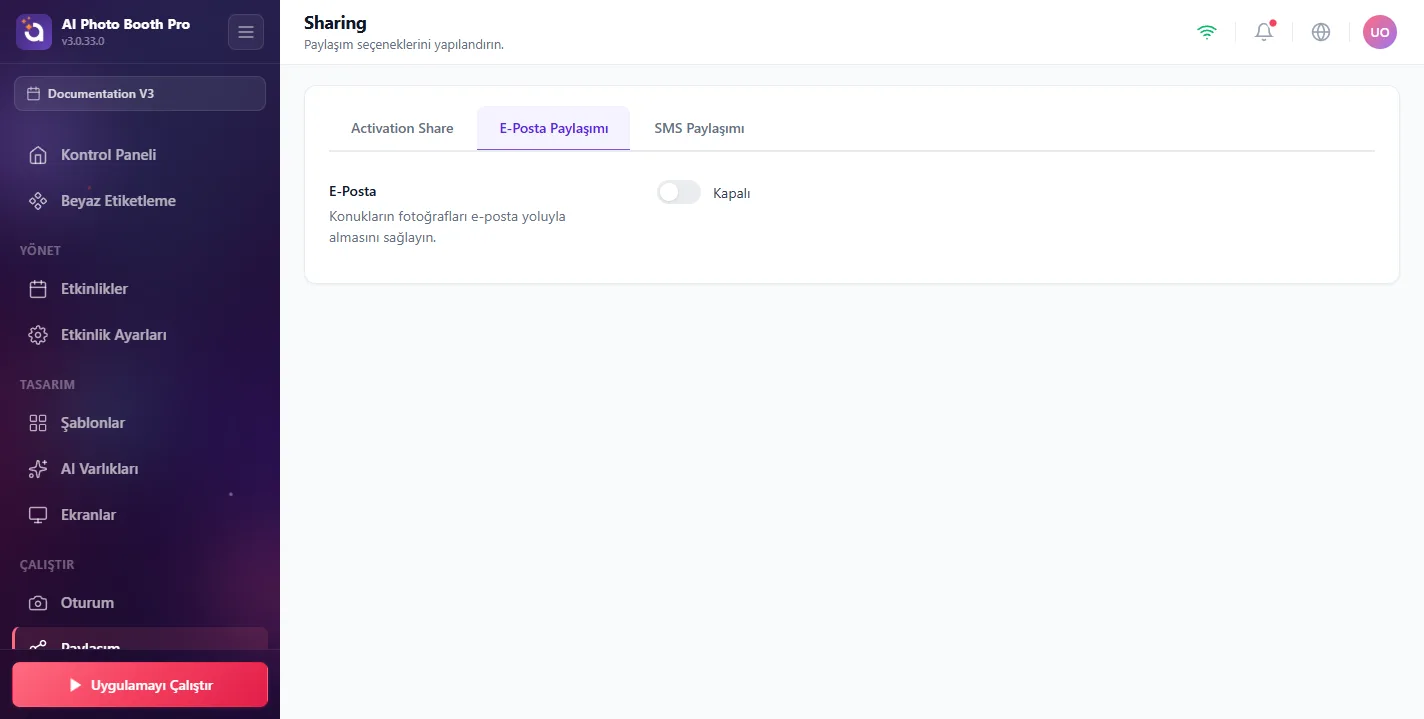The width and height of the screenshot is (1424, 719).
Task: Click the ÇALIŞTIR section header
Action: coord(47,564)
